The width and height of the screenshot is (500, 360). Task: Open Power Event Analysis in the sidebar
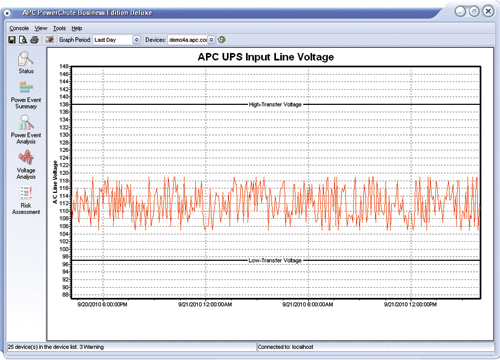[26, 129]
